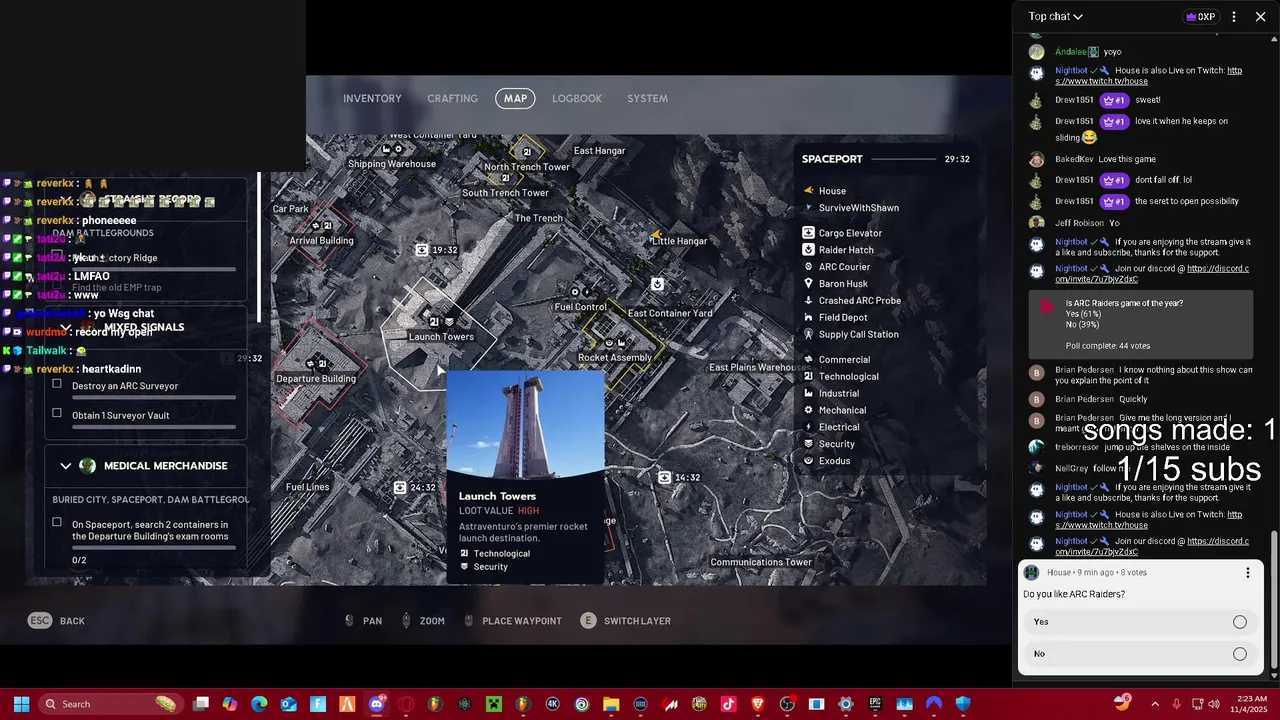Image resolution: width=1280 pixels, height=720 pixels.
Task: Click the Zoom control hint
Action: coord(422,621)
